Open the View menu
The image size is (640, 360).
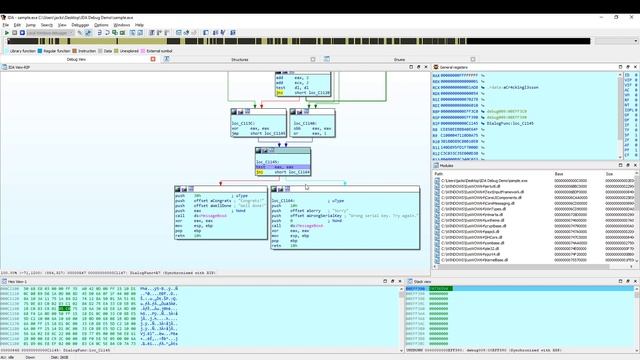click(62, 25)
